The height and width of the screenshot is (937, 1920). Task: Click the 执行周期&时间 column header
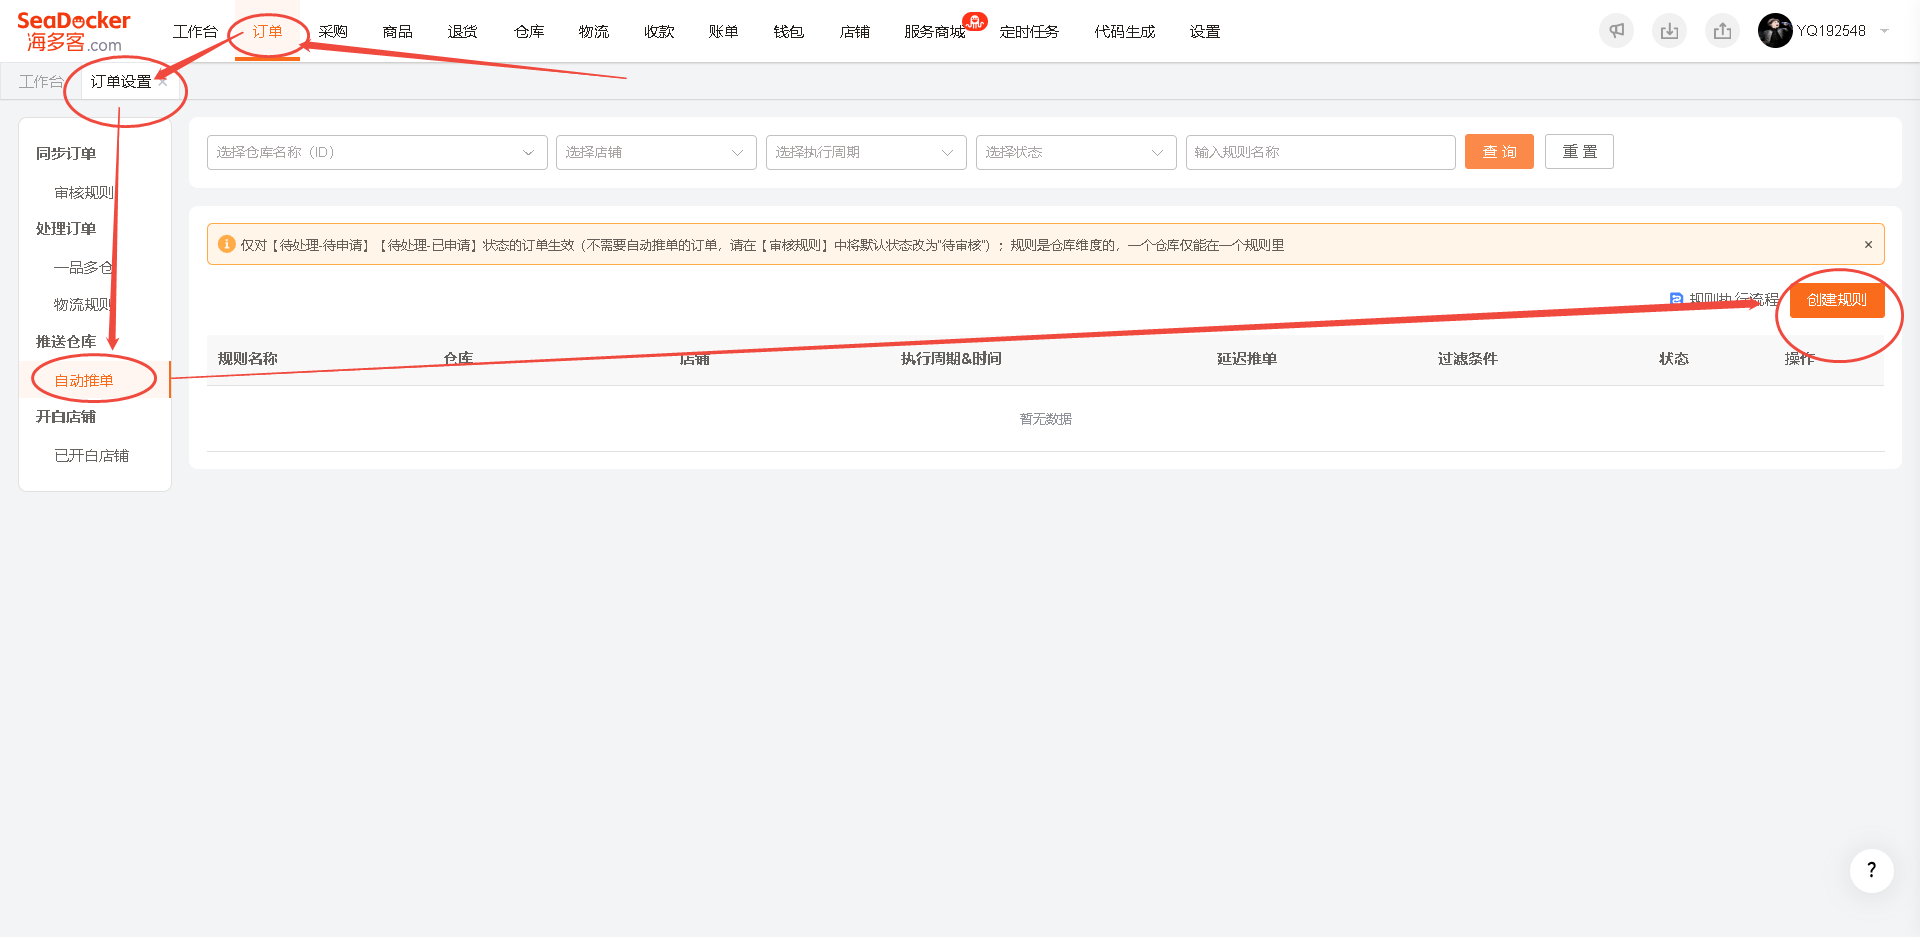point(951,358)
